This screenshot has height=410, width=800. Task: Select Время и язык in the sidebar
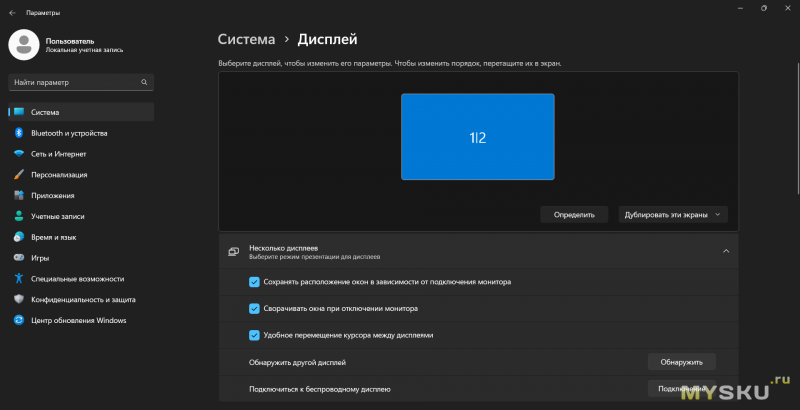click(52, 237)
